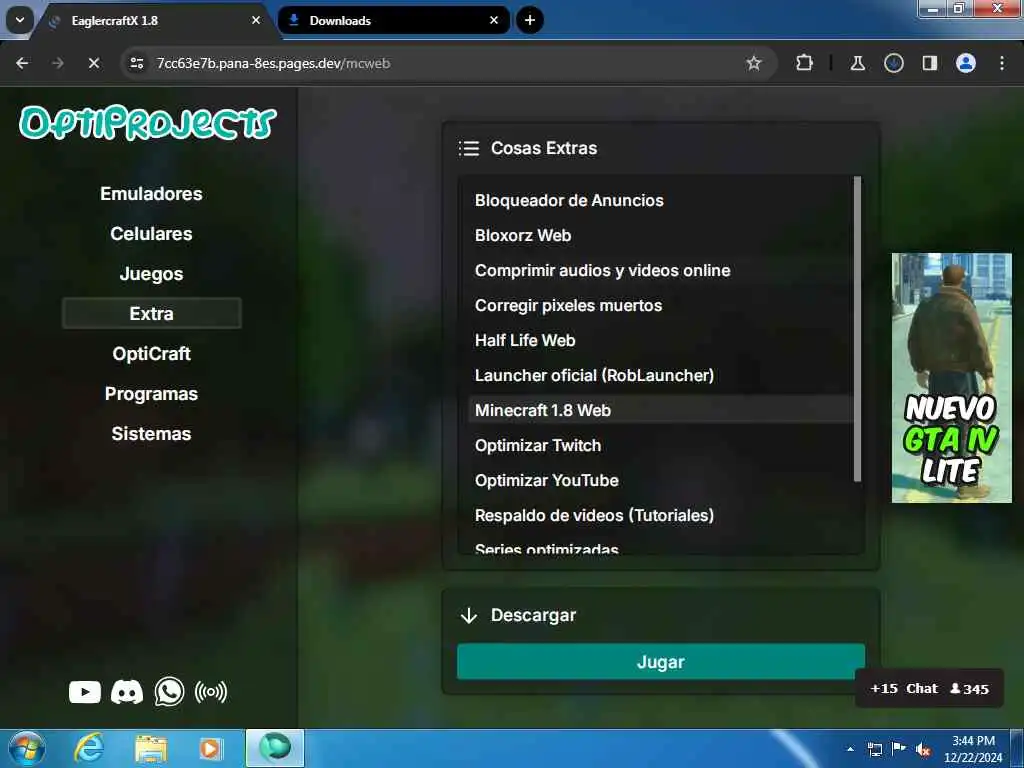This screenshot has width=1024, height=768.
Task: Select Corregir pixeles muertos entry
Action: click(660, 306)
